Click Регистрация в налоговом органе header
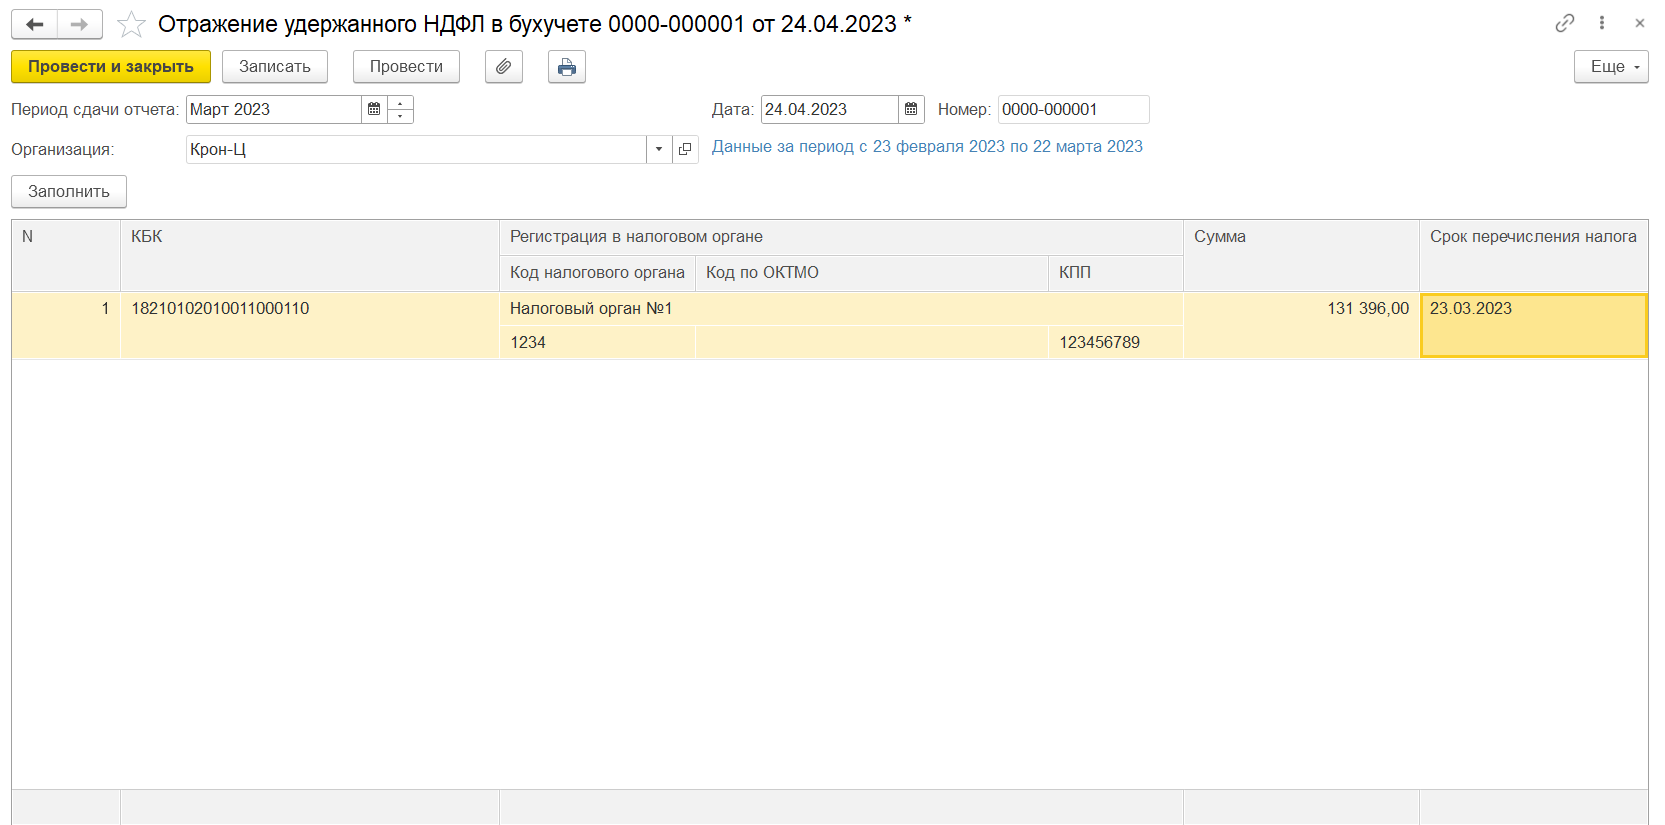This screenshot has height=825, width=1665. pos(841,237)
